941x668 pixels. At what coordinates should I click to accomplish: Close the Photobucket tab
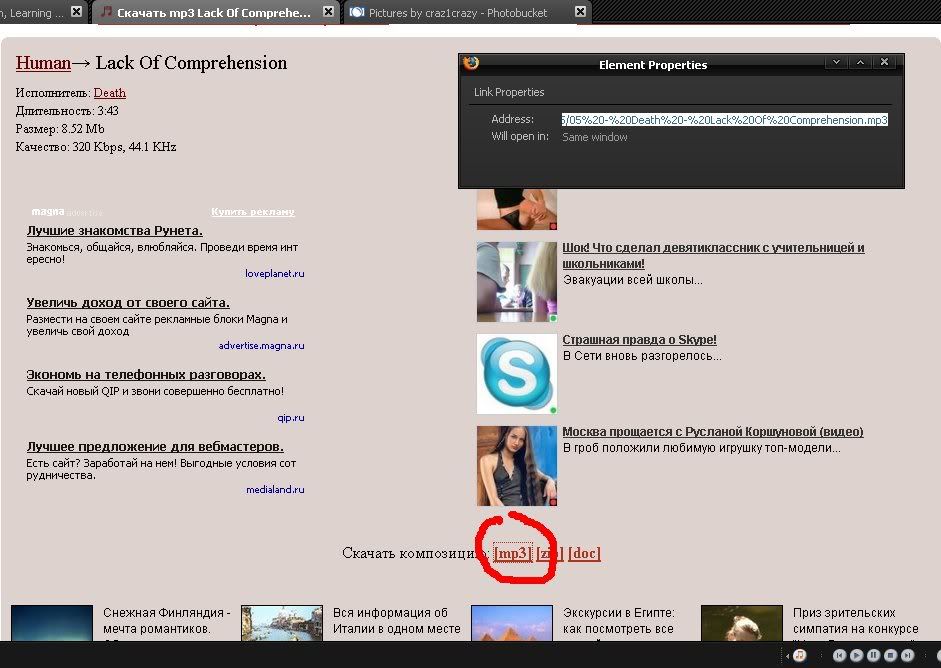click(579, 12)
